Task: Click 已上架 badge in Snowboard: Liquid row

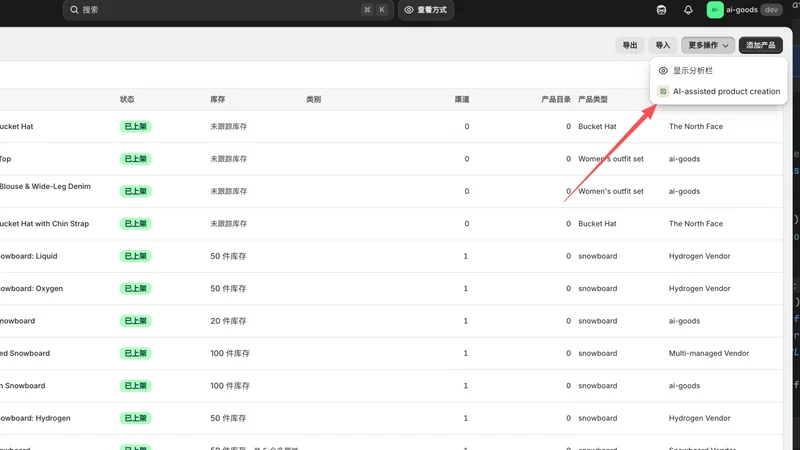Action: point(135,256)
